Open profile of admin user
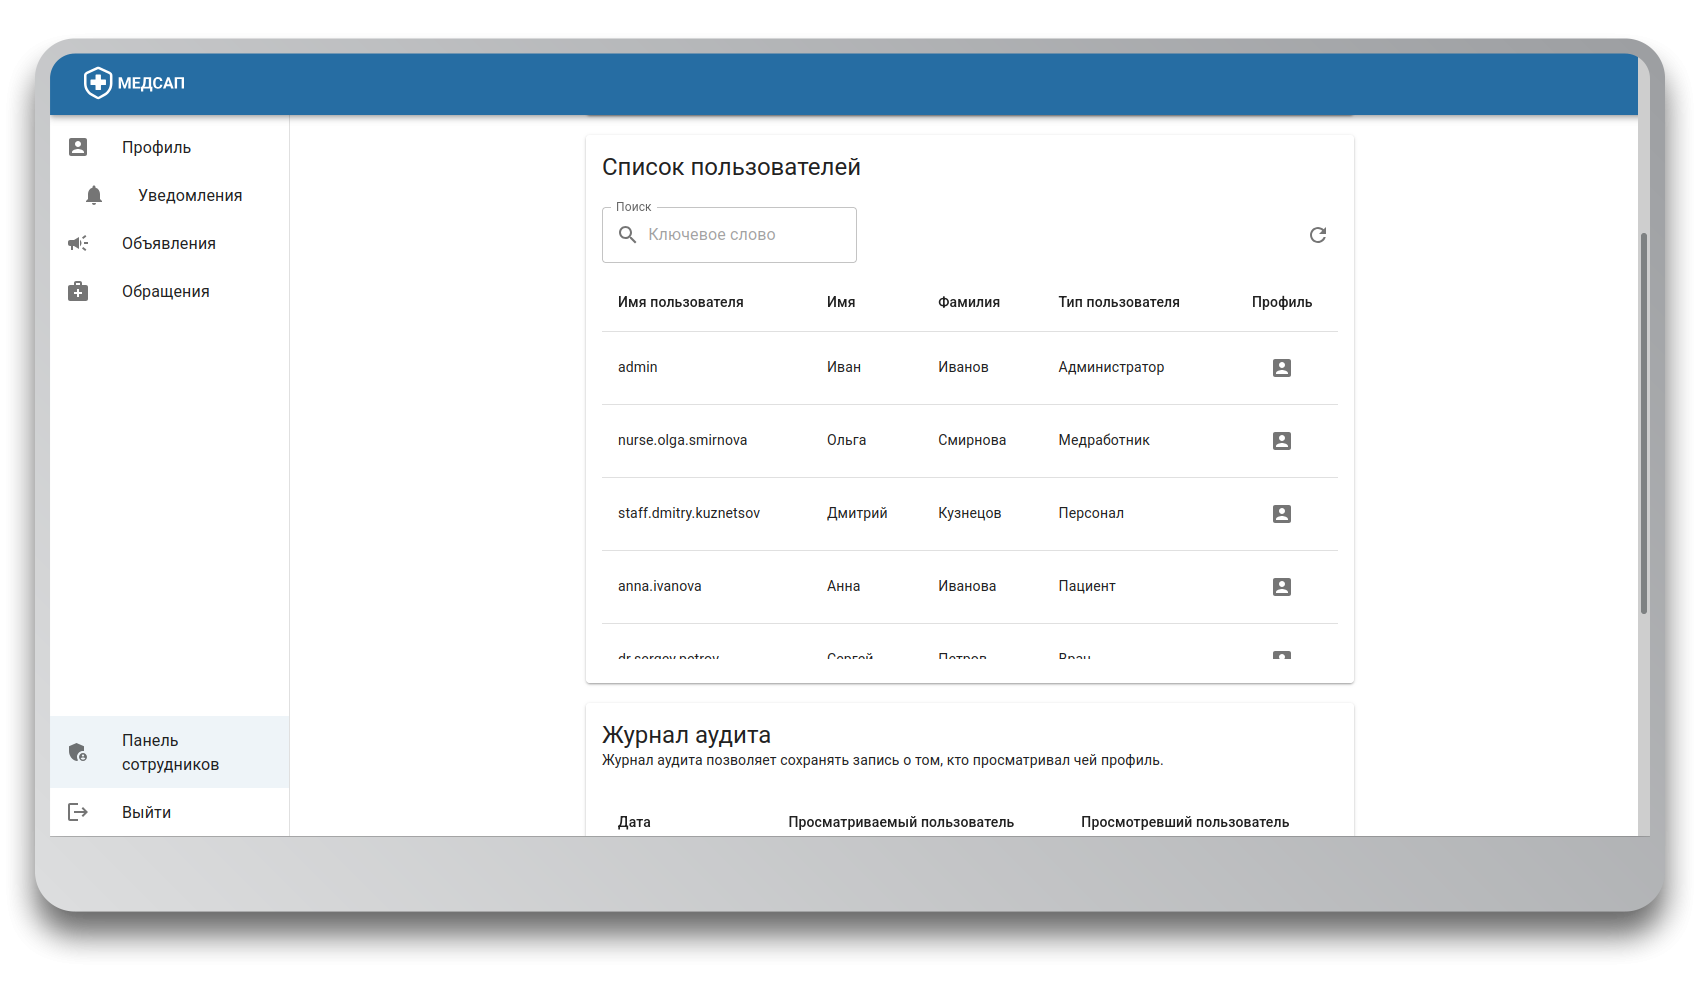Screen dimensions: 1700x1000 [x=1281, y=368]
